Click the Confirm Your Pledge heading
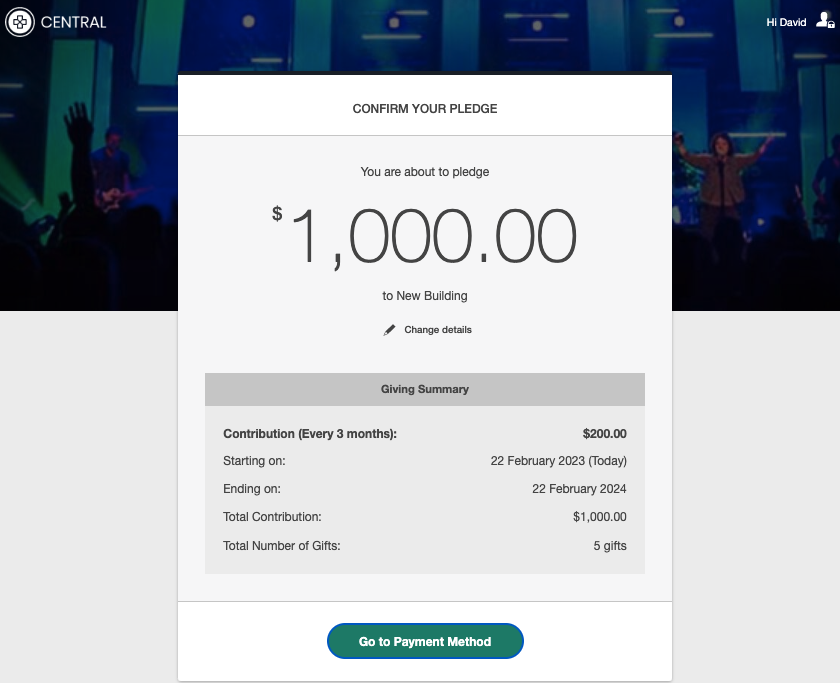Screen dimensions: 840x683 click(x=425, y=109)
